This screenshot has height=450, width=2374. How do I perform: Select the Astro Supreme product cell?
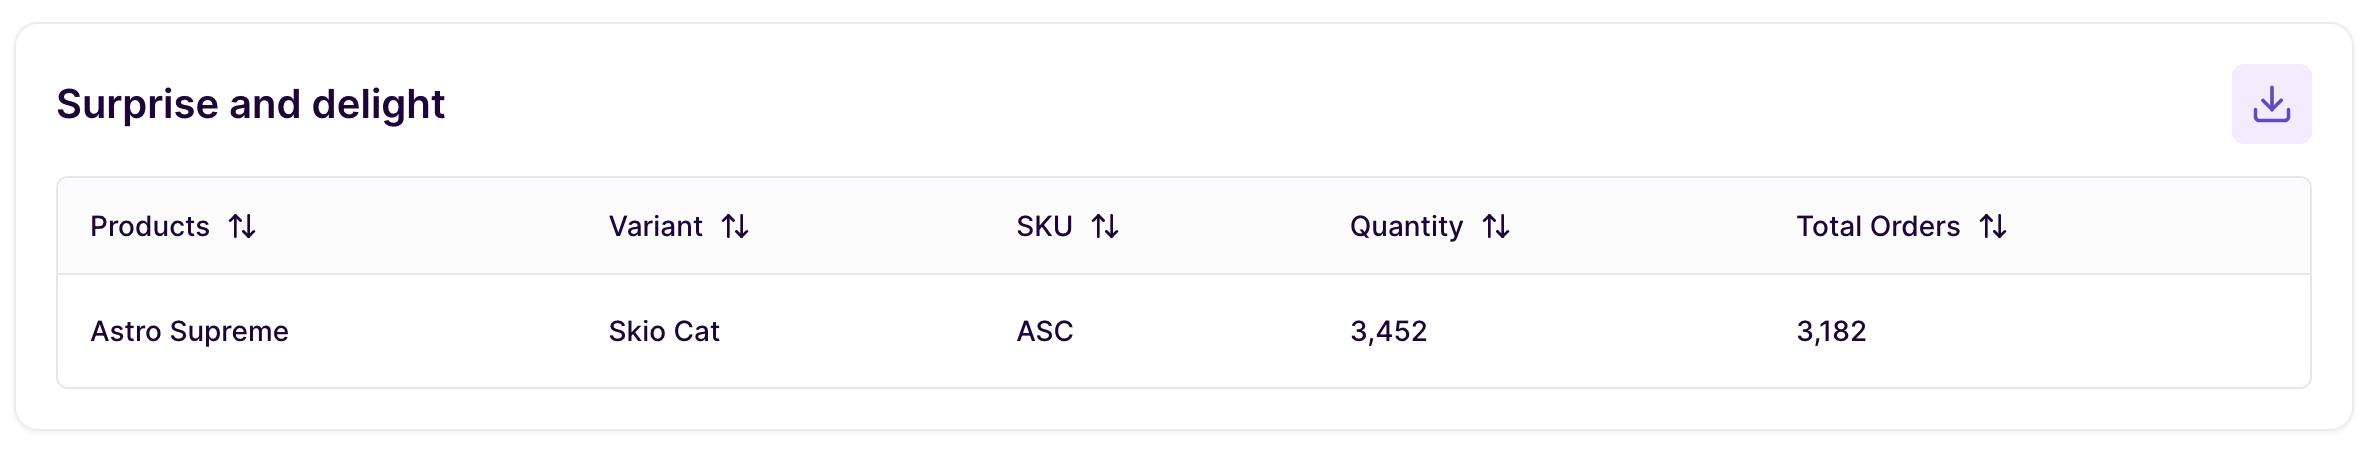tap(190, 332)
